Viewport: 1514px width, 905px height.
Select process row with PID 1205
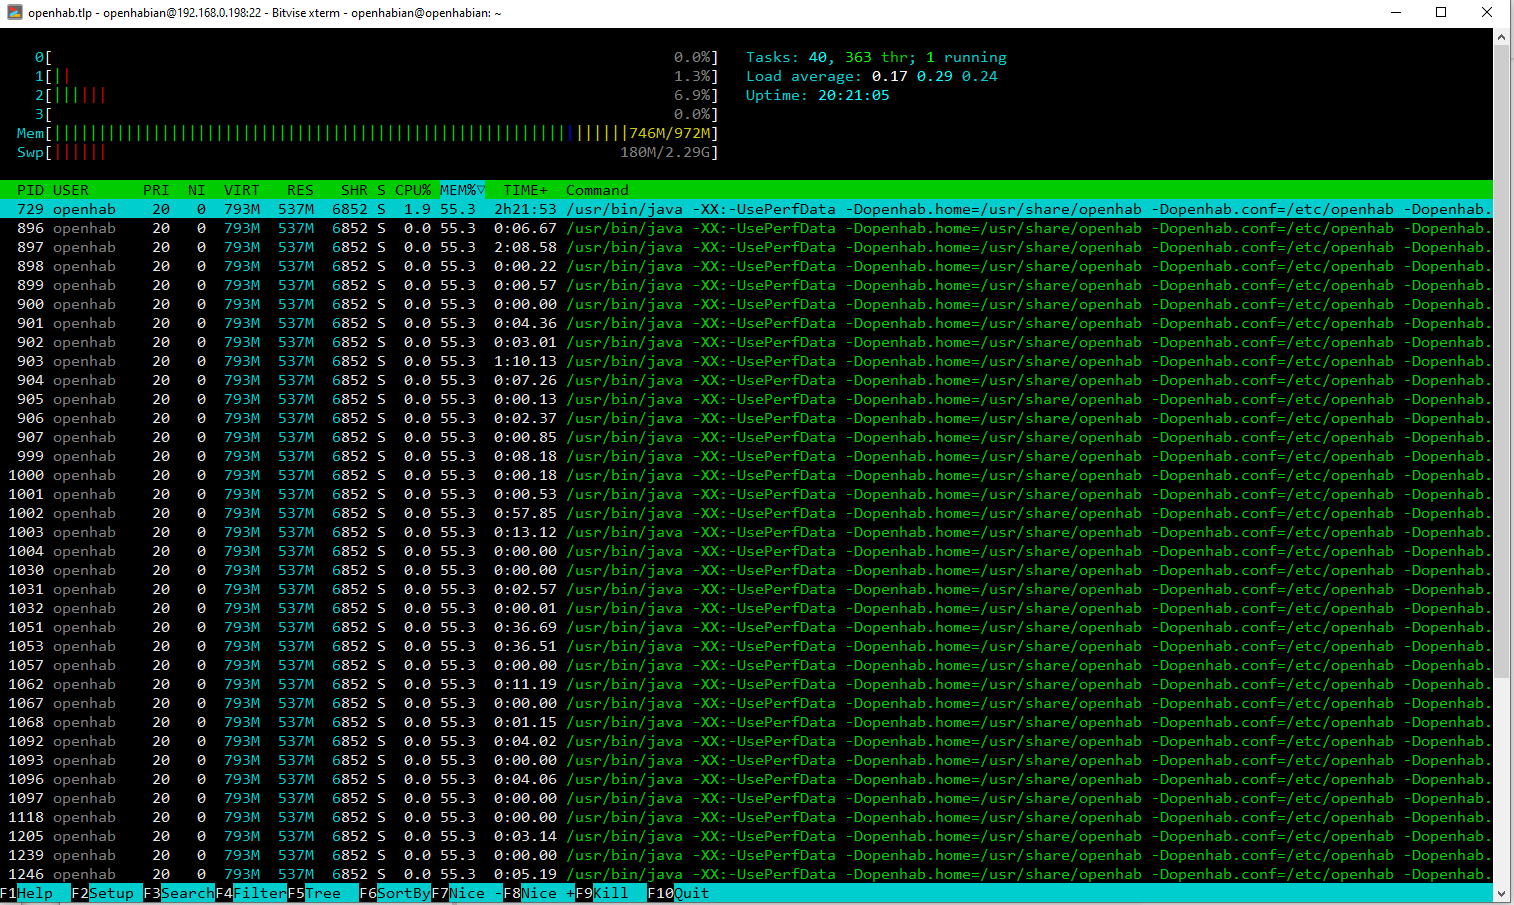point(746,836)
